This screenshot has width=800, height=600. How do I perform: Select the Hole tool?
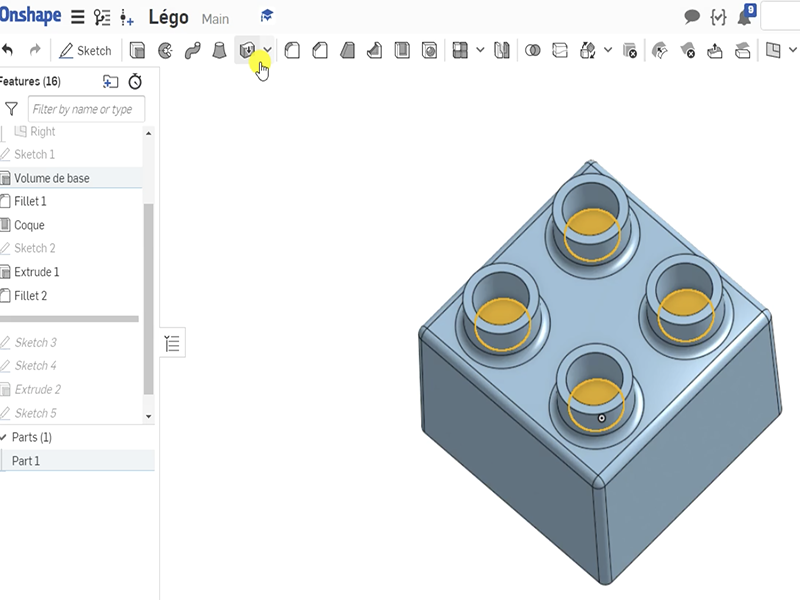pos(430,51)
